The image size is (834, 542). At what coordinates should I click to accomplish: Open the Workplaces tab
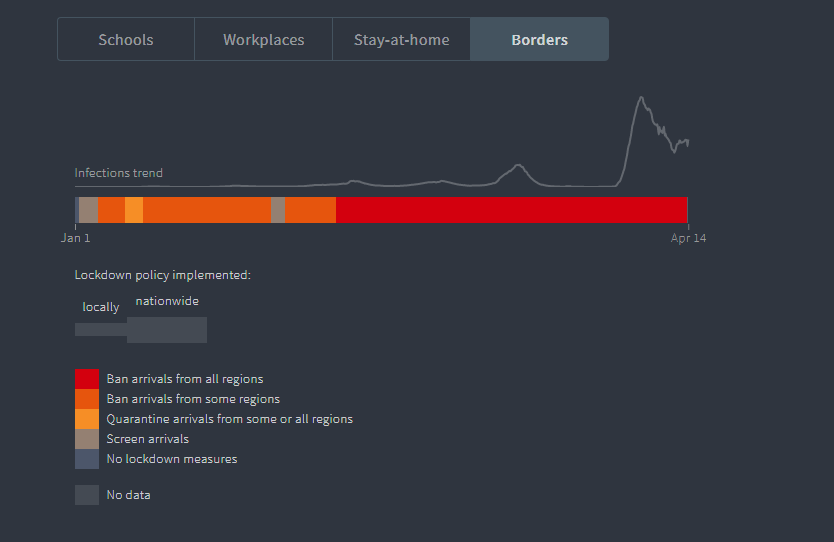(x=263, y=40)
